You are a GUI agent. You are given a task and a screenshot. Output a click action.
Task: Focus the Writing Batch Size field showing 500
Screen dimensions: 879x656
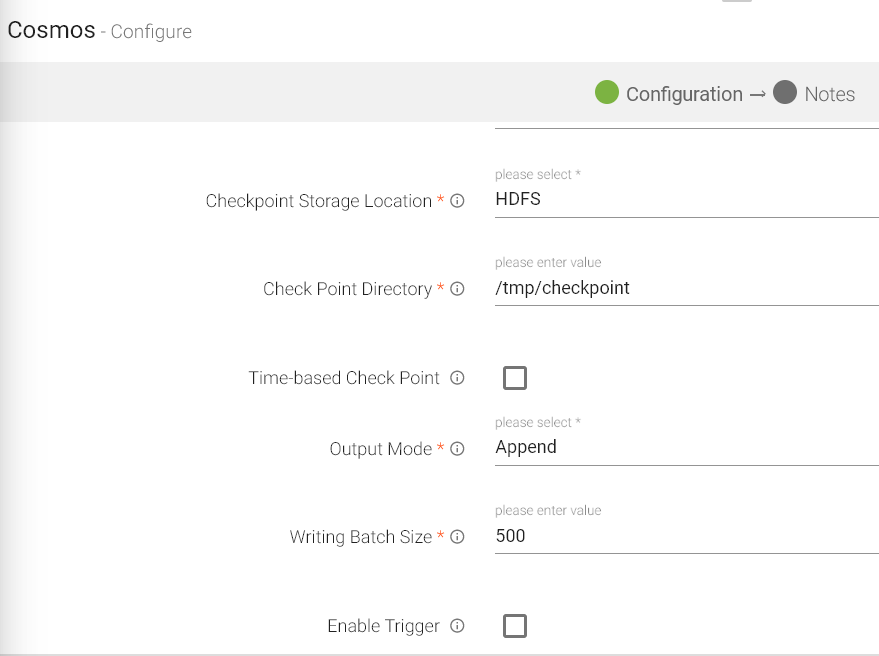pos(685,536)
